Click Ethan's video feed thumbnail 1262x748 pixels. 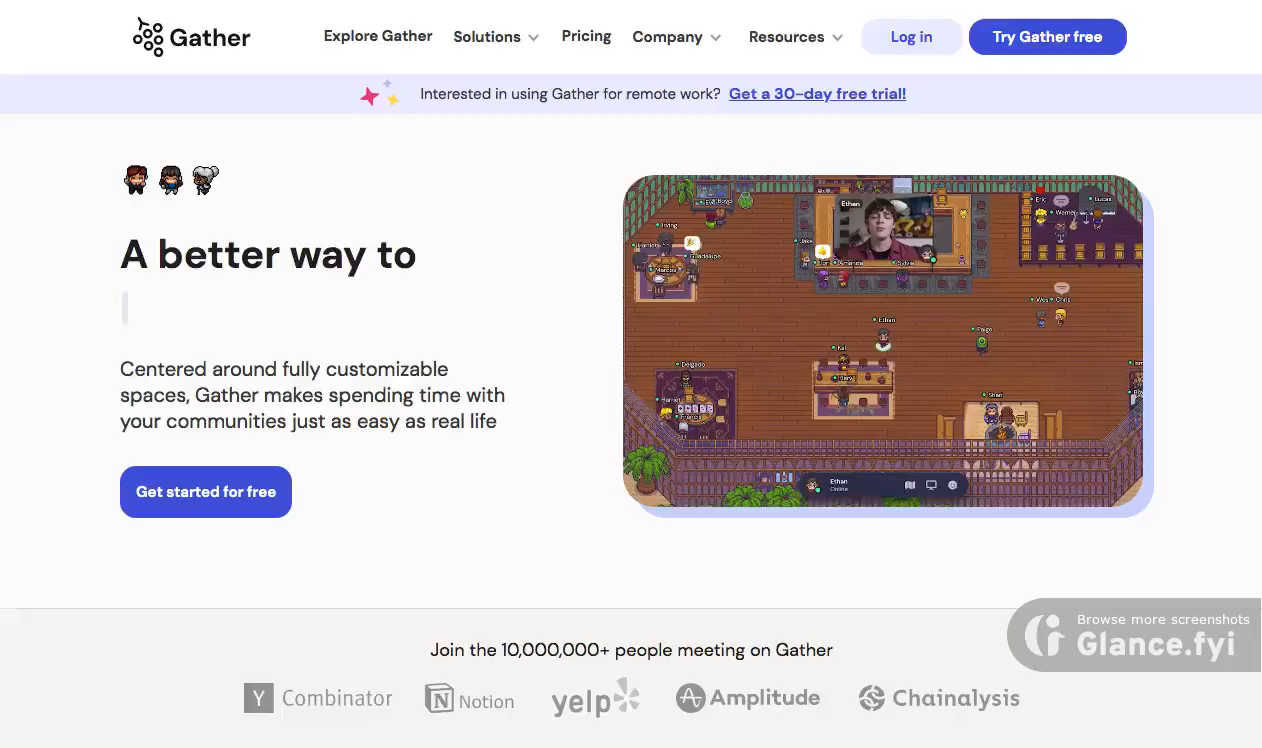click(884, 228)
